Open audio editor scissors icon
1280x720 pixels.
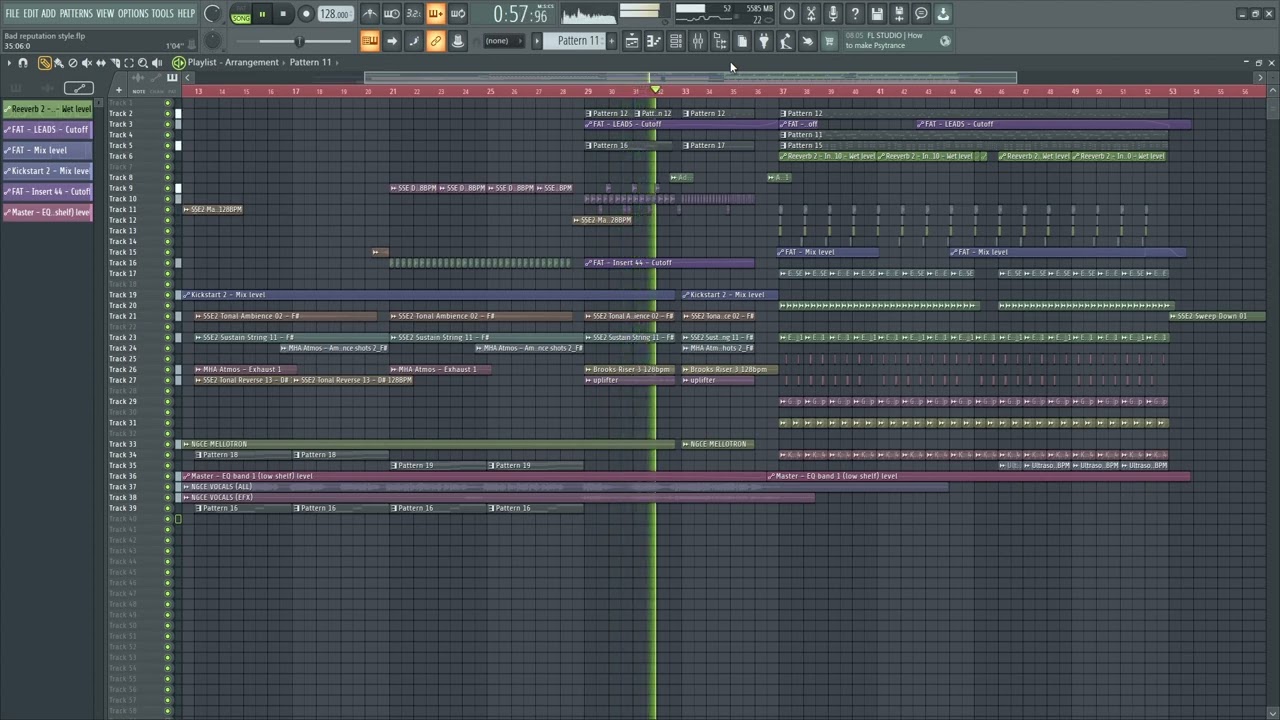click(812, 14)
